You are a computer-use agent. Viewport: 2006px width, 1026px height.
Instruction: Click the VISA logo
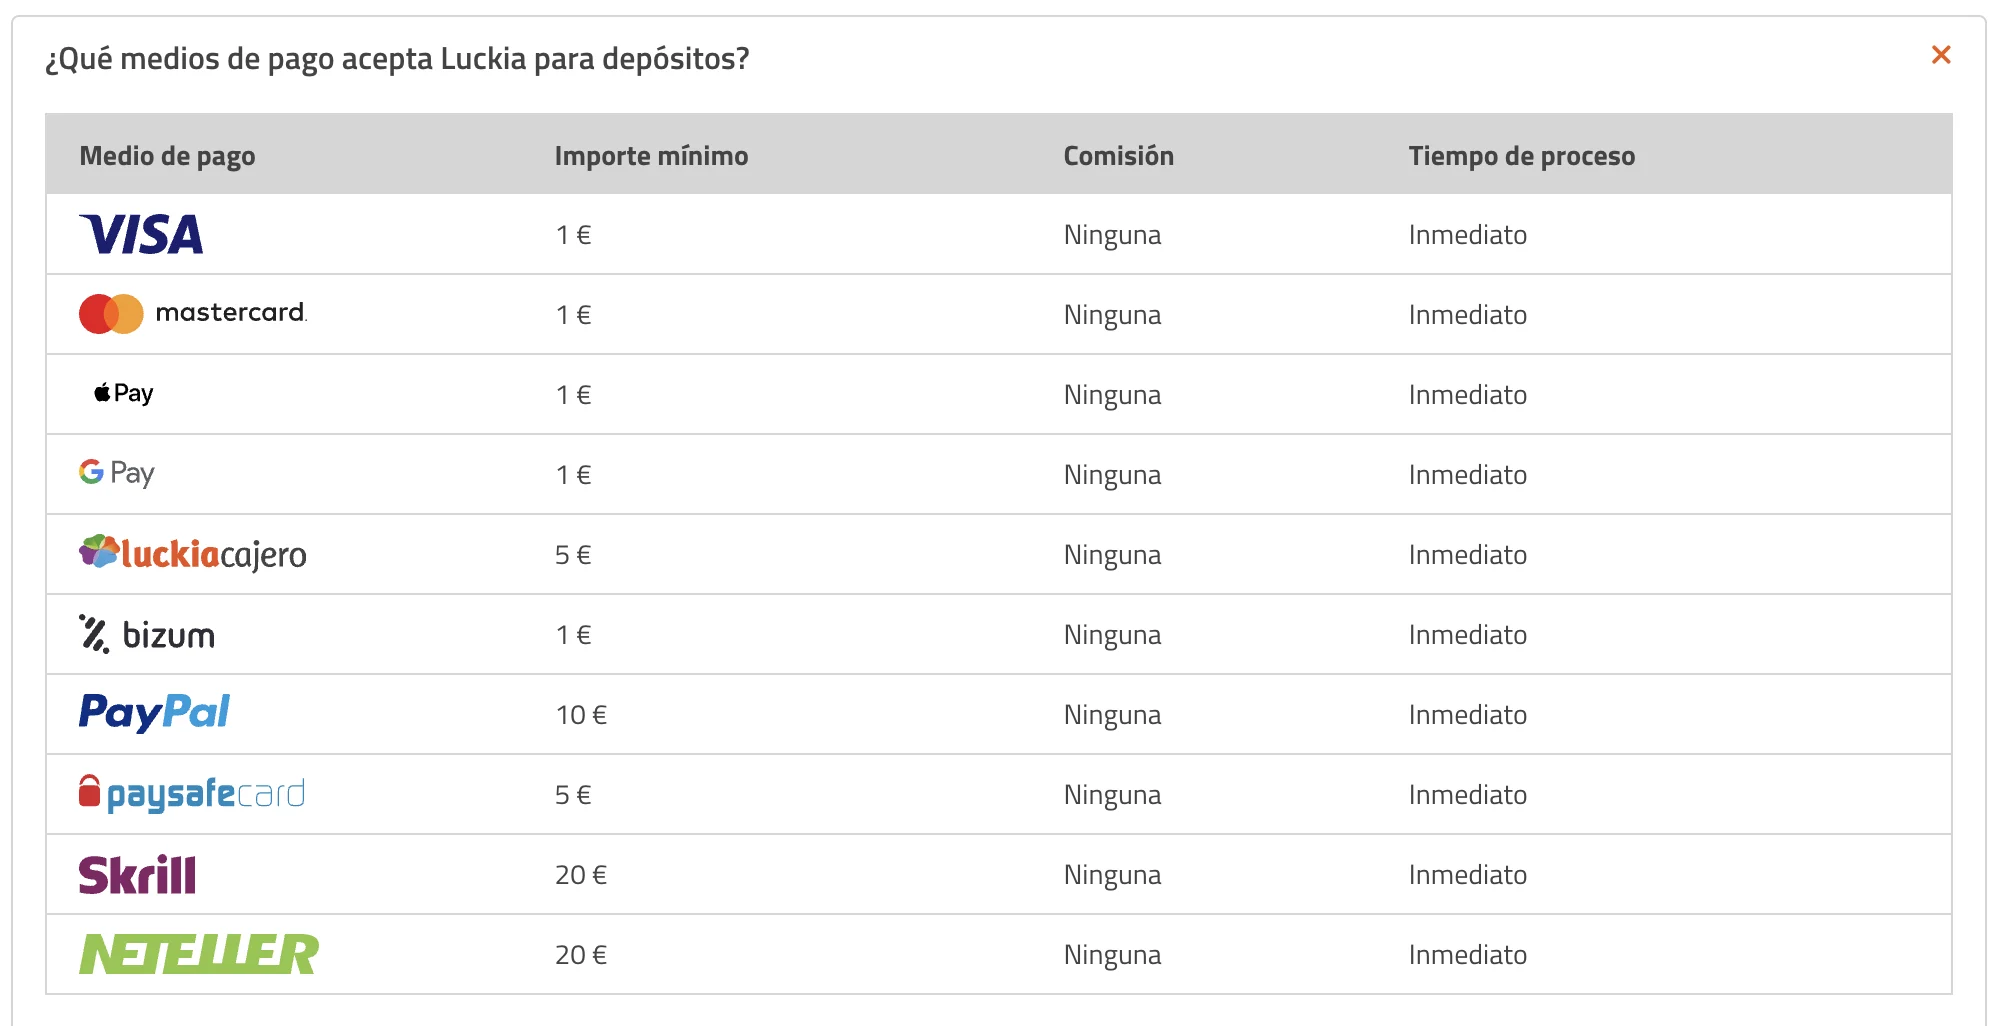point(141,234)
